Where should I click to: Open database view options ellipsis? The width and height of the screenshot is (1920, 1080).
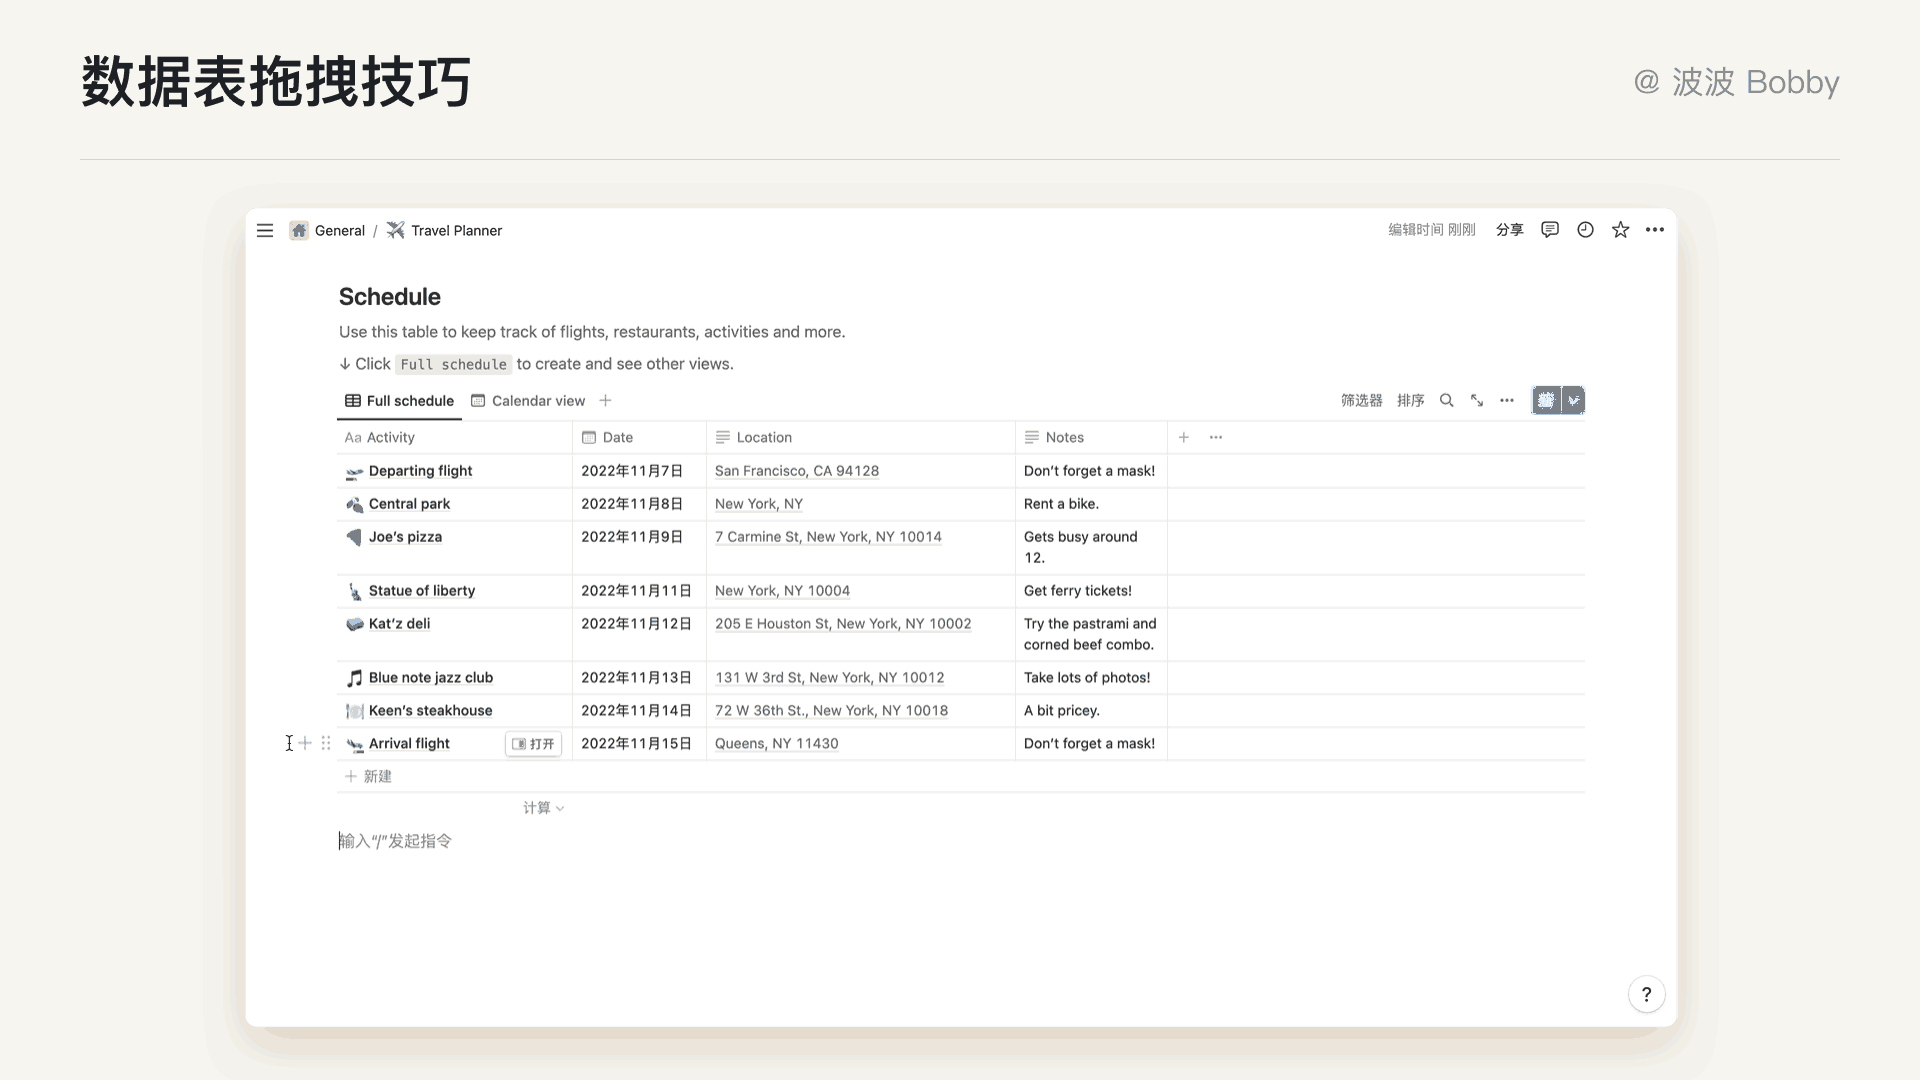tap(1507, 401)
